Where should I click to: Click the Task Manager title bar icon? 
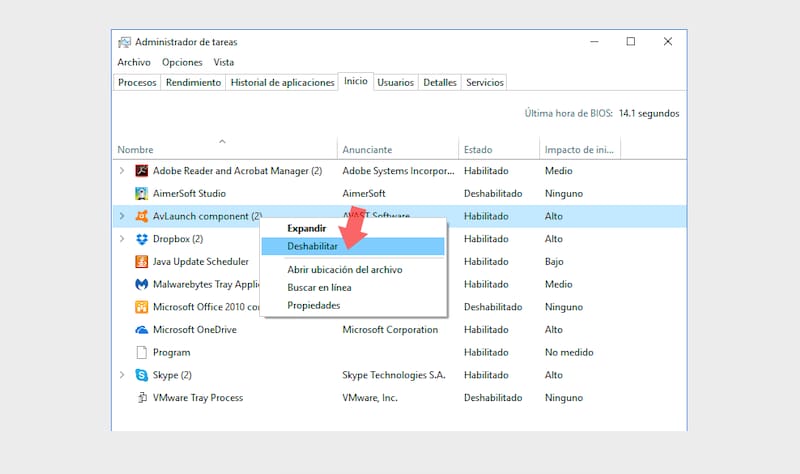pos(124,42)
